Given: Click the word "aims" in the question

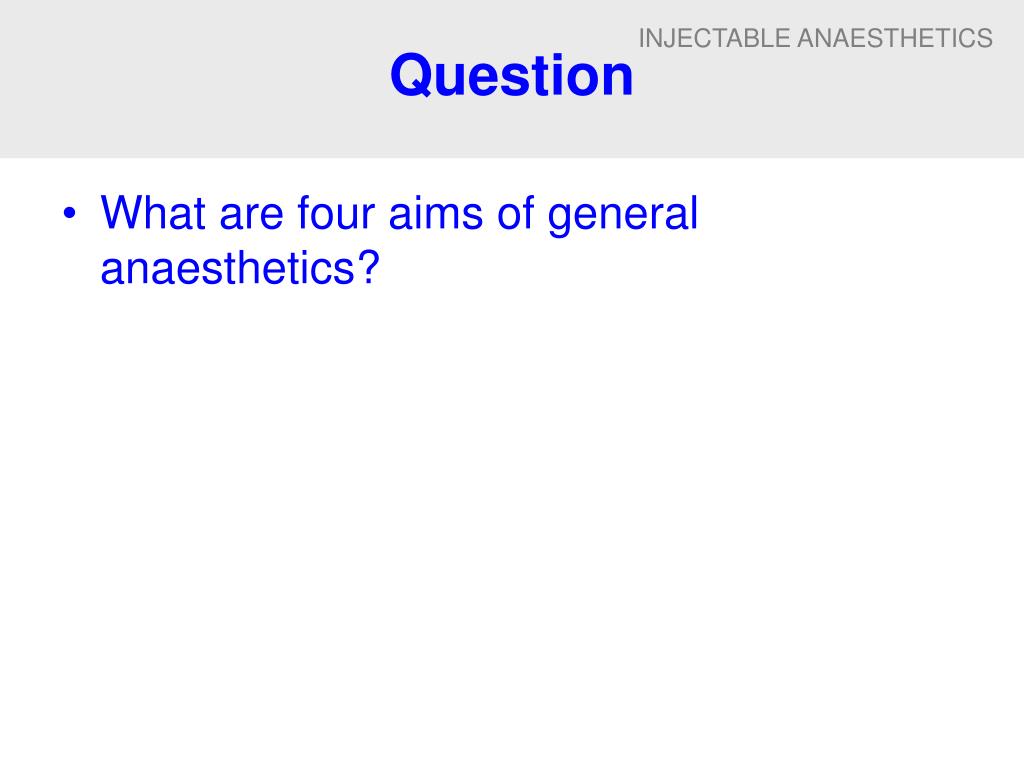Looking at the screenshot, I should click(x=436, y=213).
